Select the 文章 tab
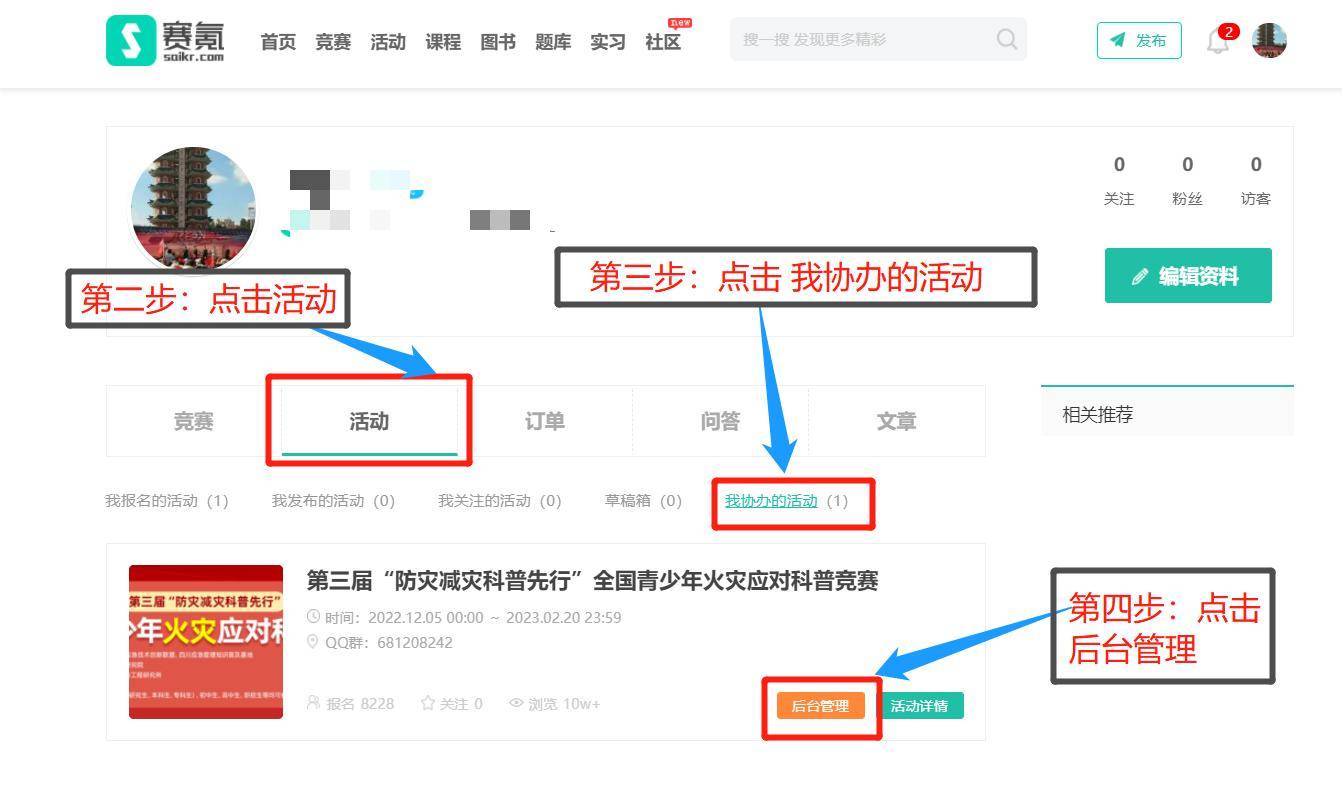This screenshot has height=795, width=1342. (x=896, y=422)
